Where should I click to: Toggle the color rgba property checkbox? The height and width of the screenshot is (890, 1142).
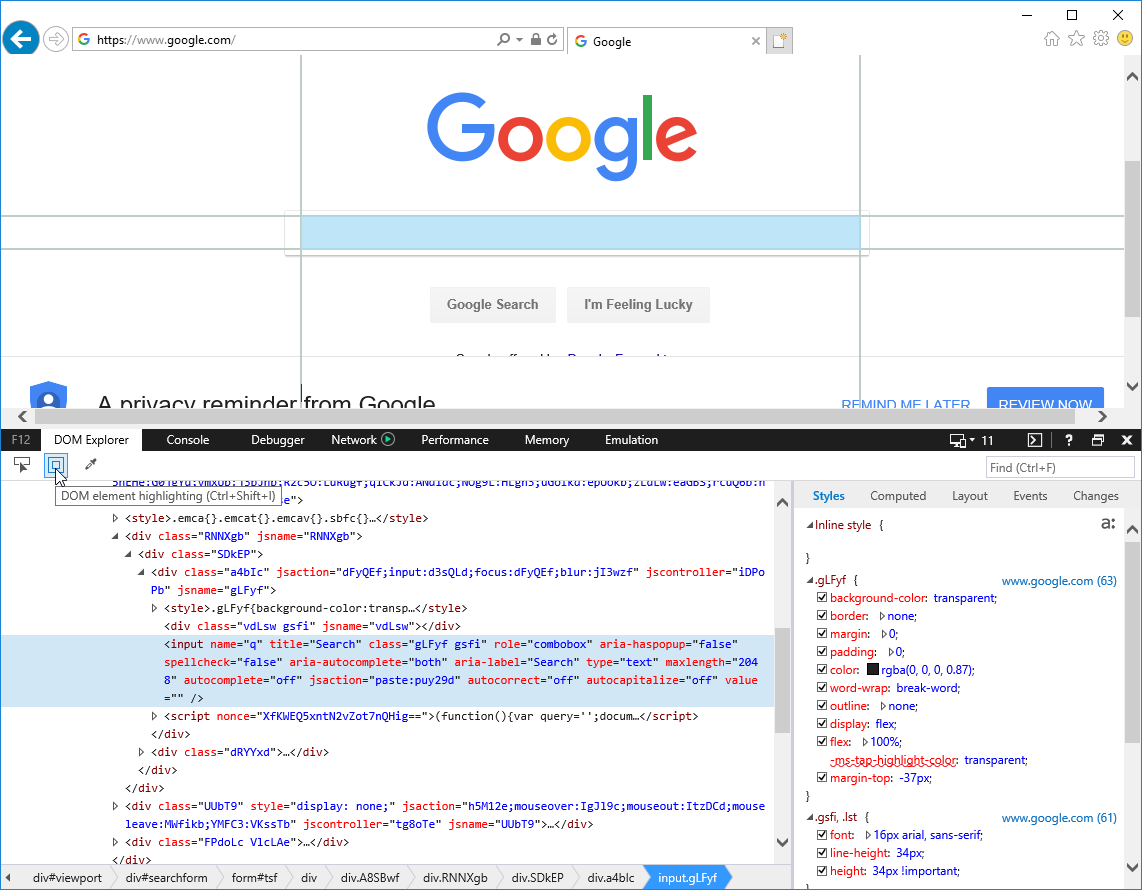[x=822, y=669]
